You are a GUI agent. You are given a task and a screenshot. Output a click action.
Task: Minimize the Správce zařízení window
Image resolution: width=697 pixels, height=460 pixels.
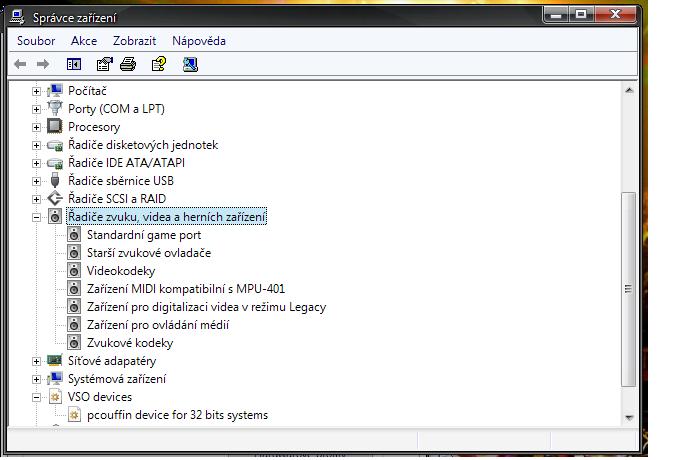click(556, 15)
